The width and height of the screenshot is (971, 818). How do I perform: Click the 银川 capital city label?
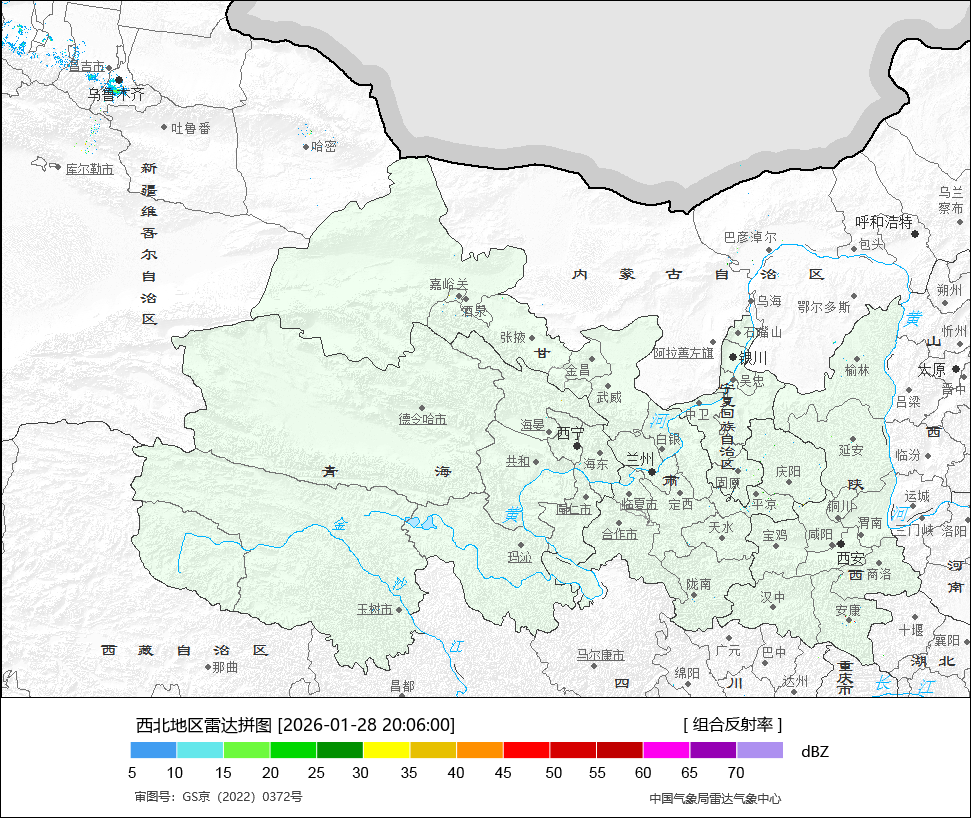[754, 358]
